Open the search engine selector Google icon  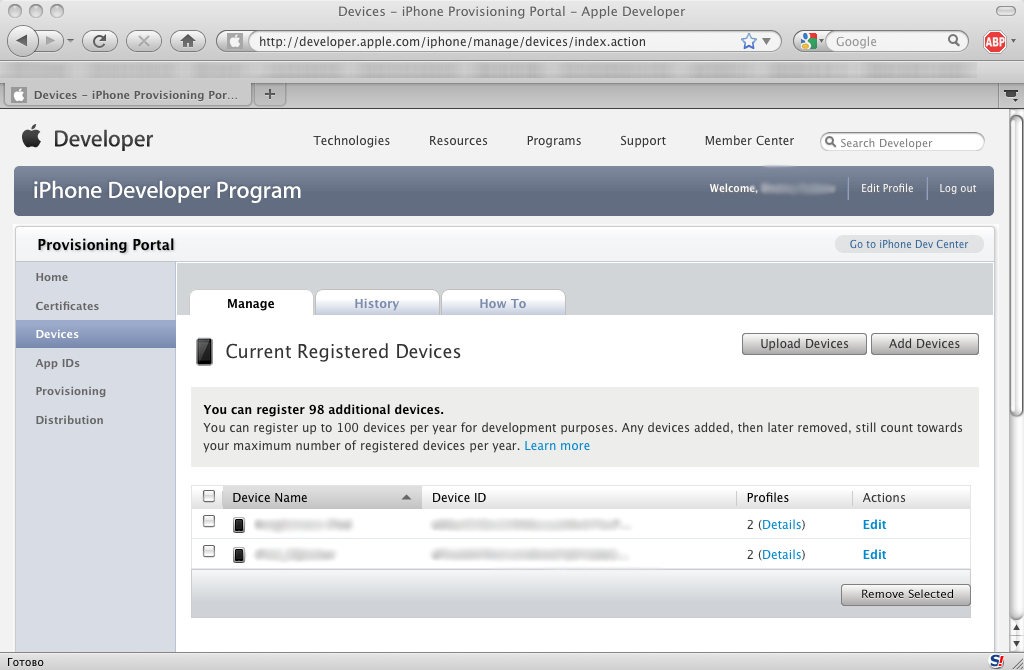810,41
